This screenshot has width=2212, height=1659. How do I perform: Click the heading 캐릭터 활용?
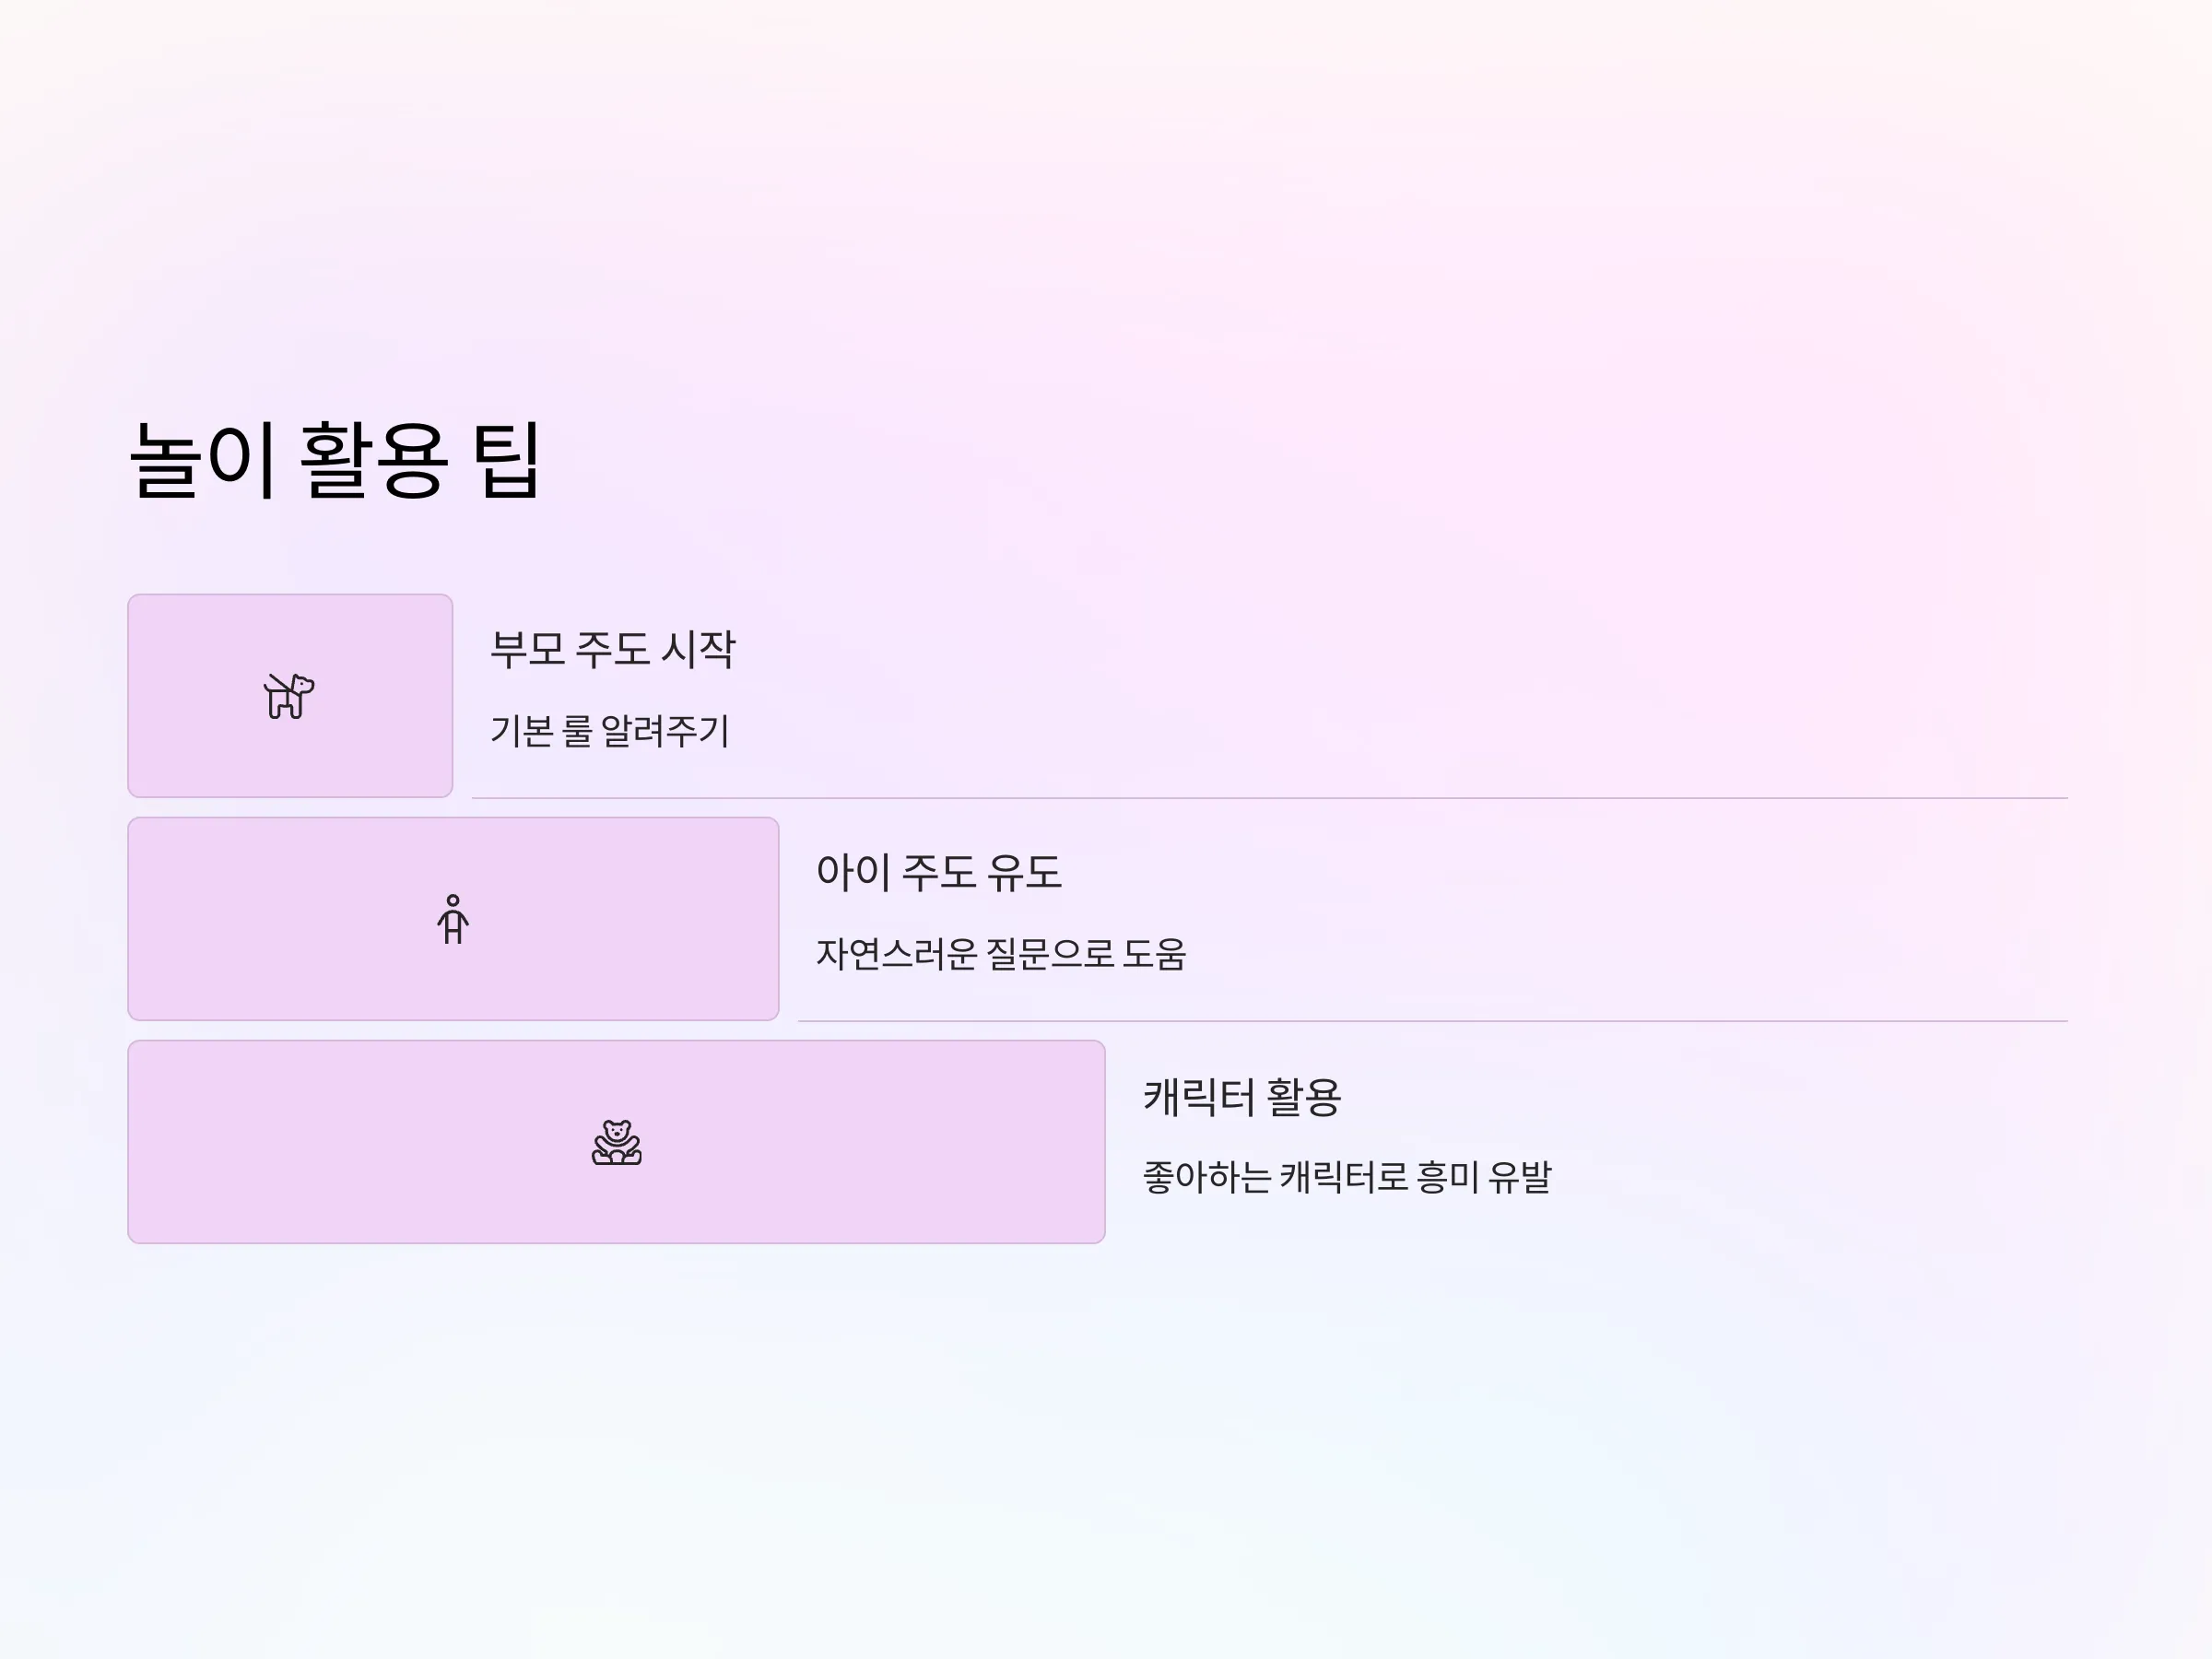tap(1242, 1096)
